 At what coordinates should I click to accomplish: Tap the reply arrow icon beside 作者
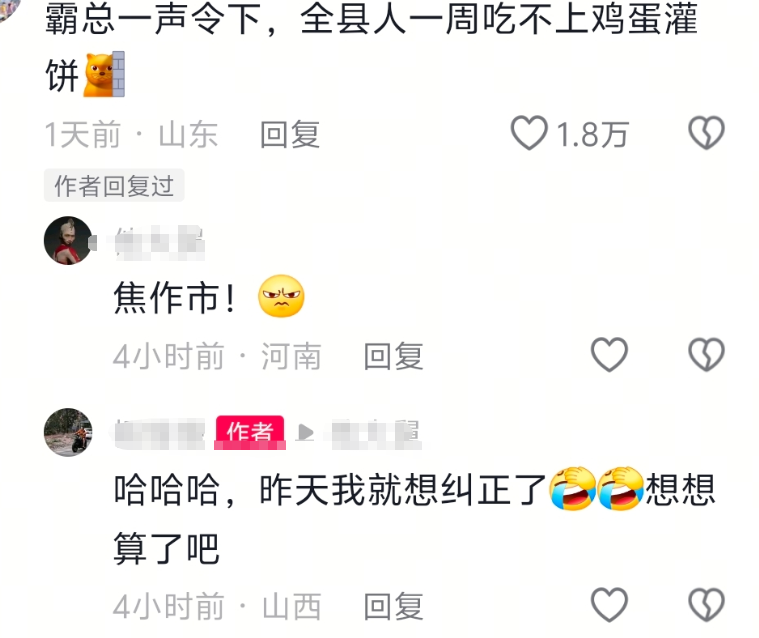(x=305, y=432)
